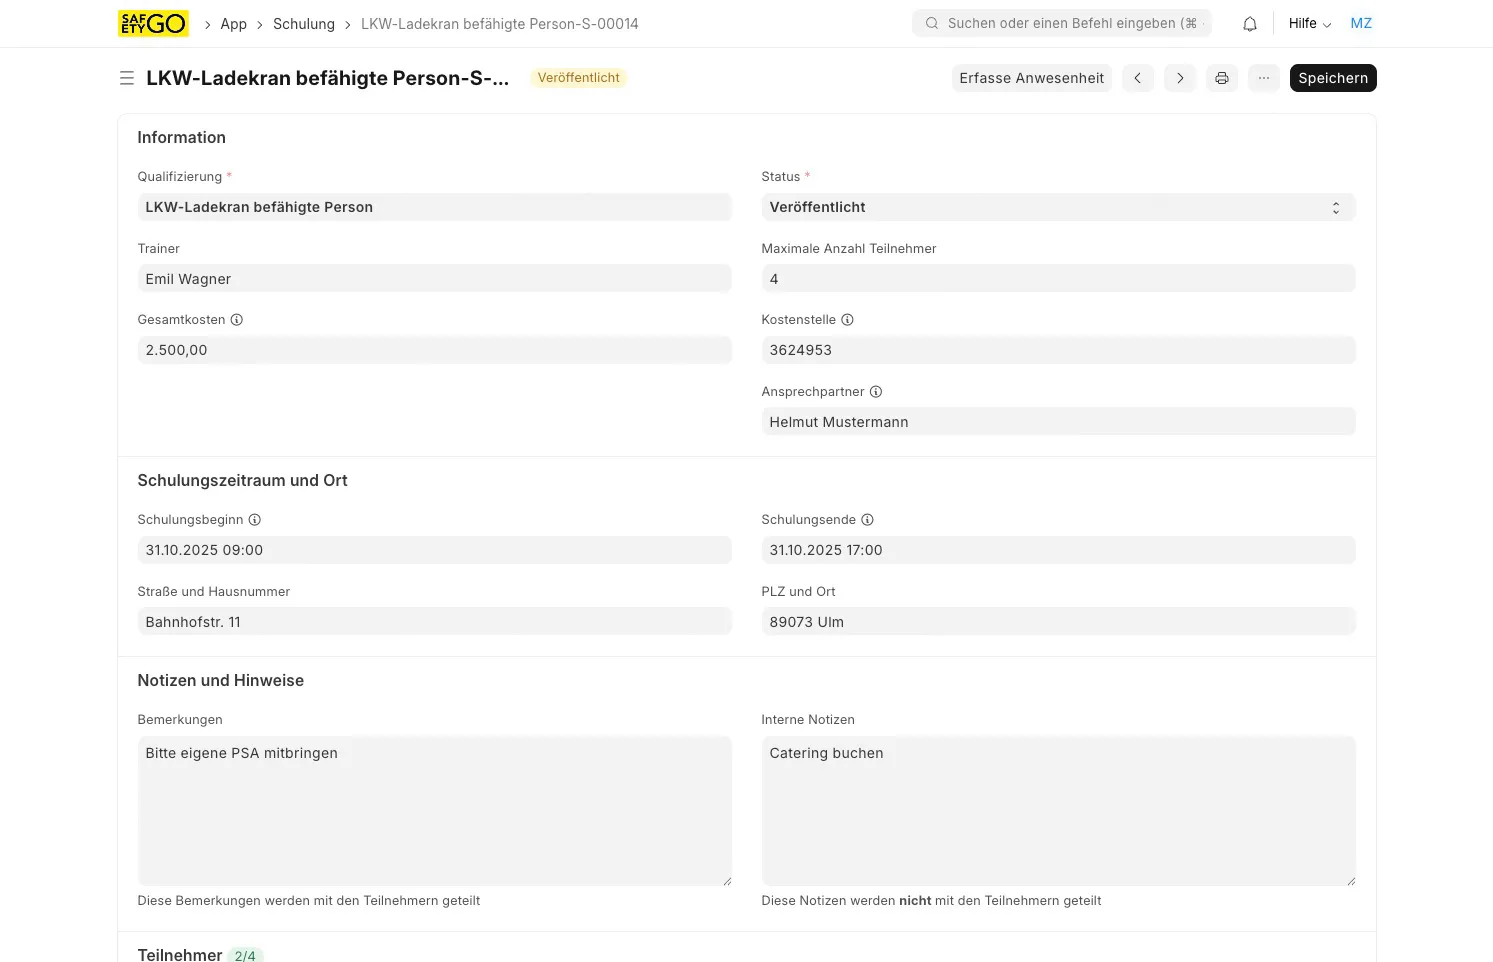Open the MZ user avatar menu

[x=1361, y=22]
